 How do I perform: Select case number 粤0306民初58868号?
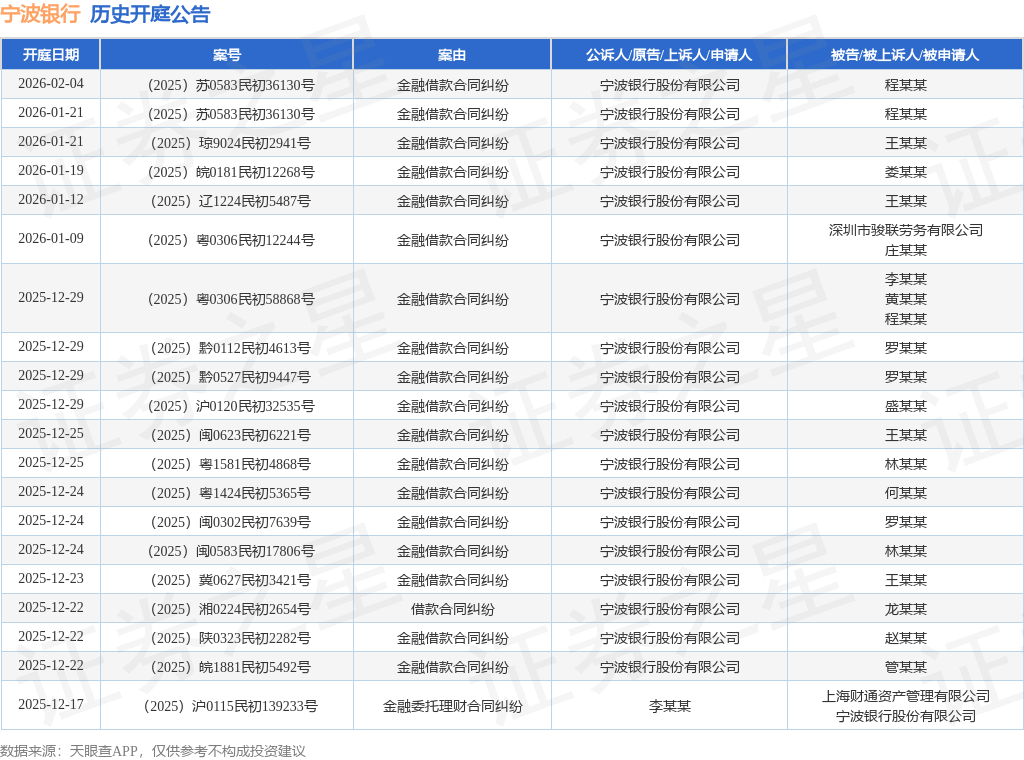231,299
